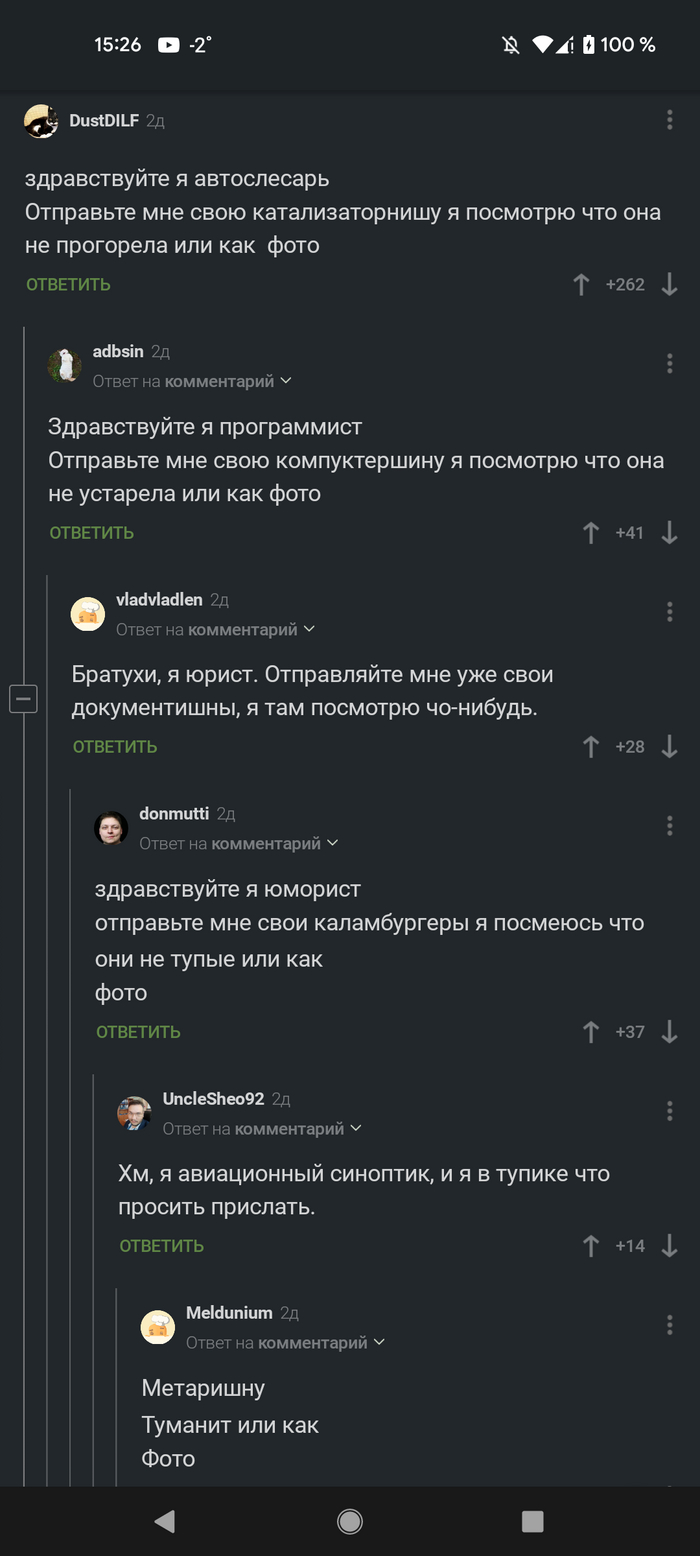This screenshot has width=700, height=1556.
Task: Open UncleSheo92's profile via username
Action: (x=213, y=1098)
